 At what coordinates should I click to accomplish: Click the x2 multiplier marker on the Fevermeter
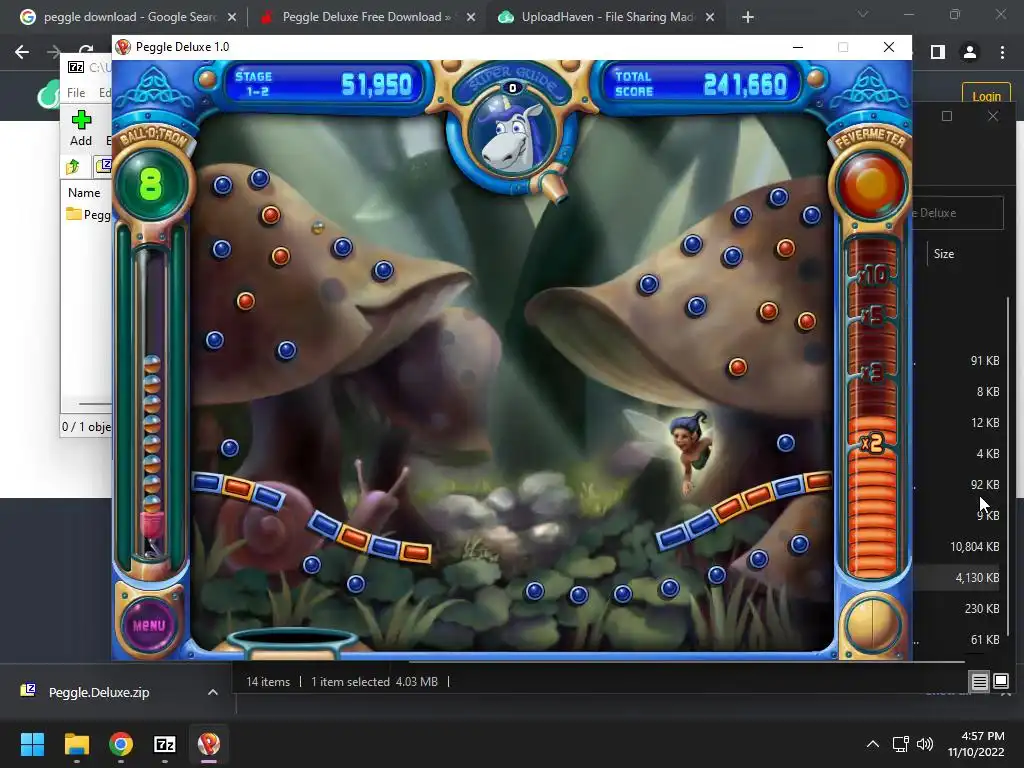872,443
